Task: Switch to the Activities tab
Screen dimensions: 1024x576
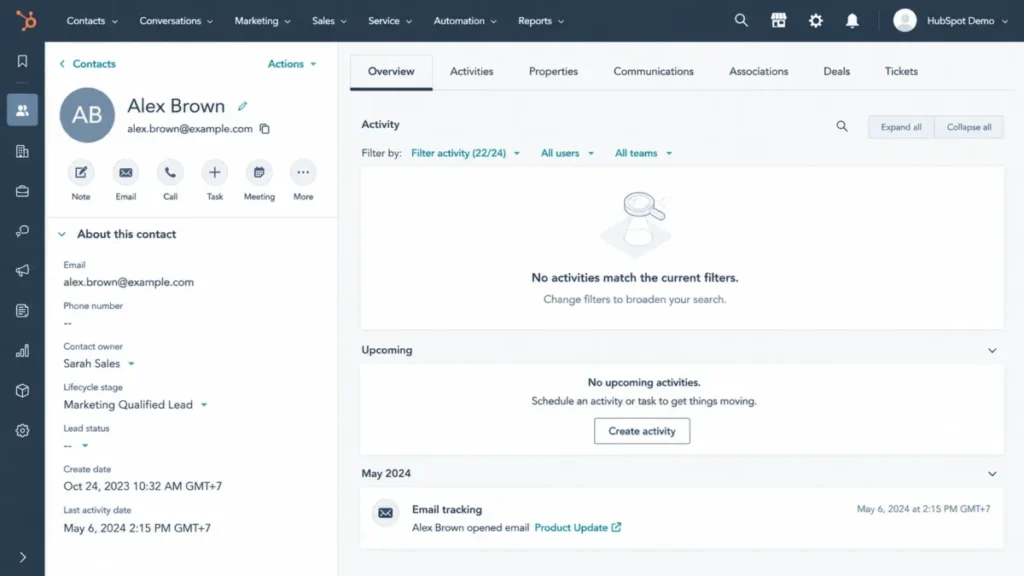Action: click(x=472, y=71)
